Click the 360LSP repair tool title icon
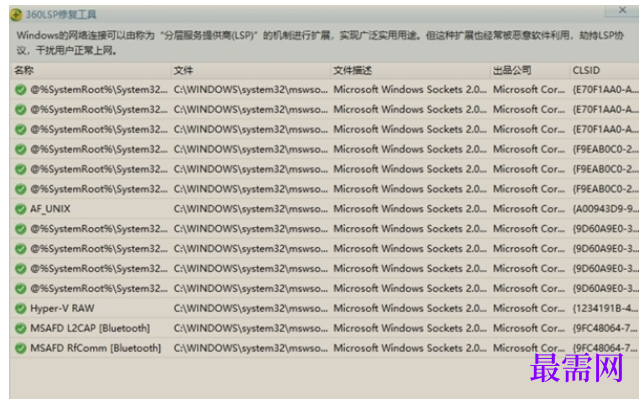The height and width of the screenshot is (399, 642). coord(16,15)
